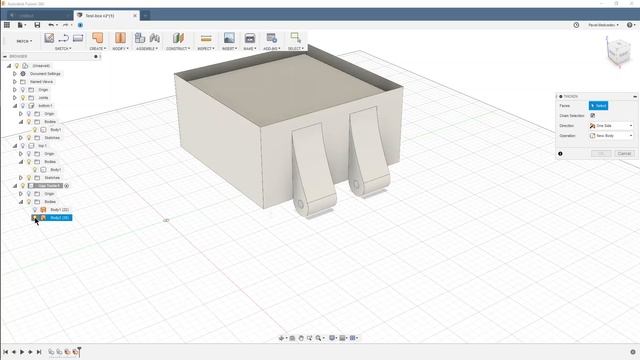Image resolution: width=640 pixels, height=360 pixels.
Task: Click the Joint icon in Assemble group
Action: pos(155,38)
